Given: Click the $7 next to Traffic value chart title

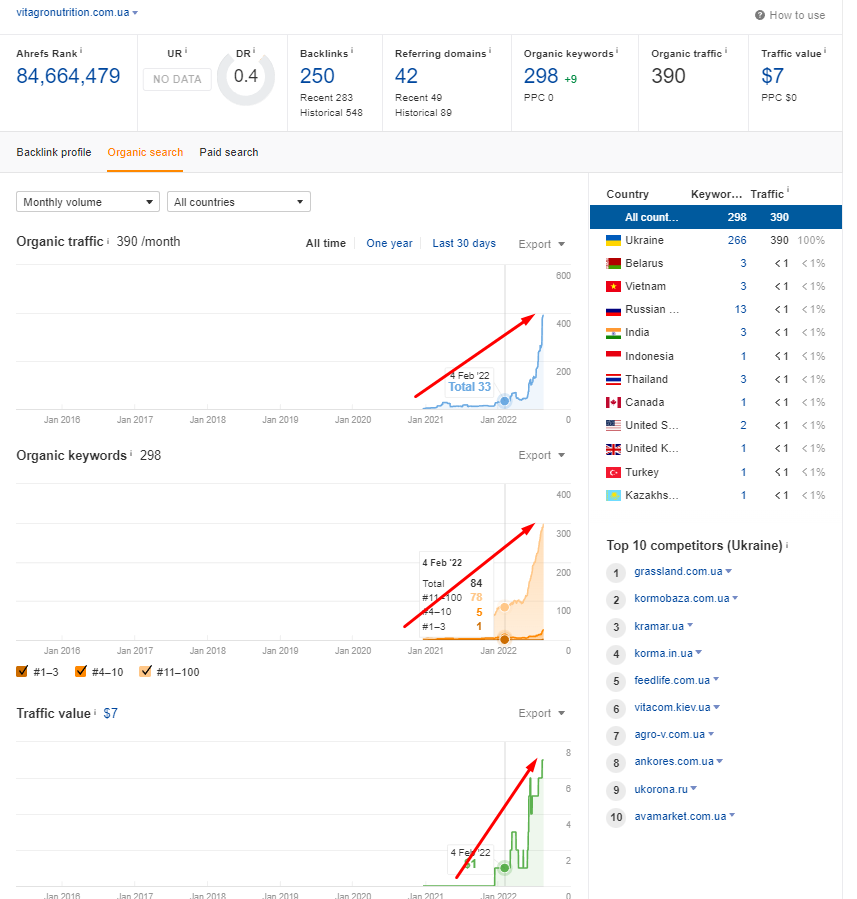Looking at the screenshot, I should [x=110, y=713].
